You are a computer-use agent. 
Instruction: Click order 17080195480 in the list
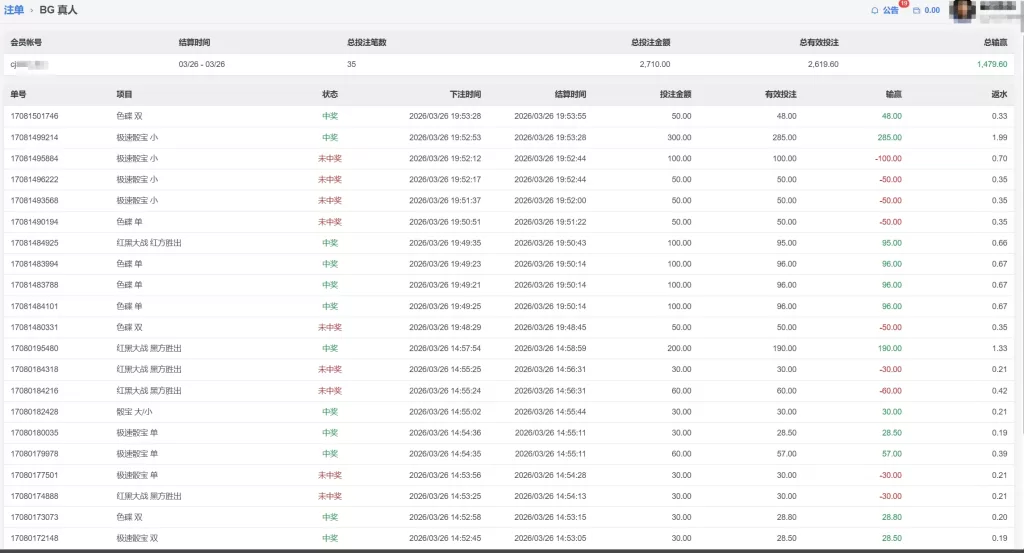tap(35, 348)
